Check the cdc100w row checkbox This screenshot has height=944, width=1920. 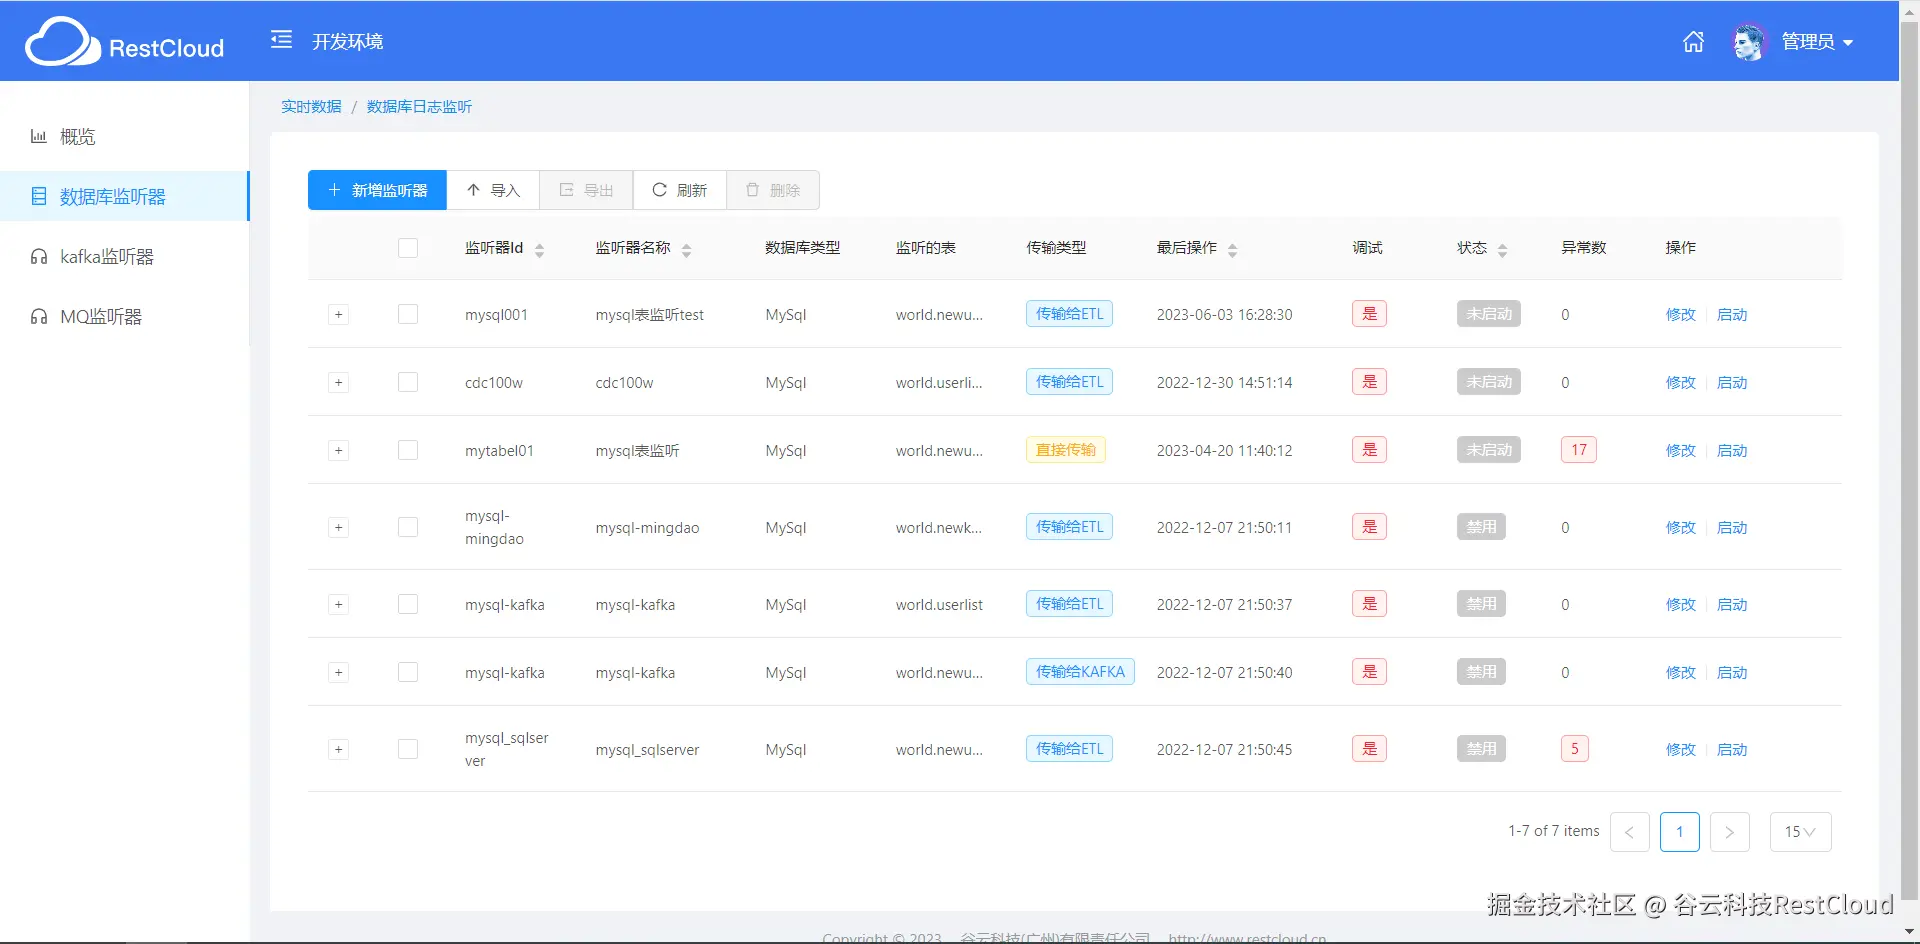tap(408, 382)
